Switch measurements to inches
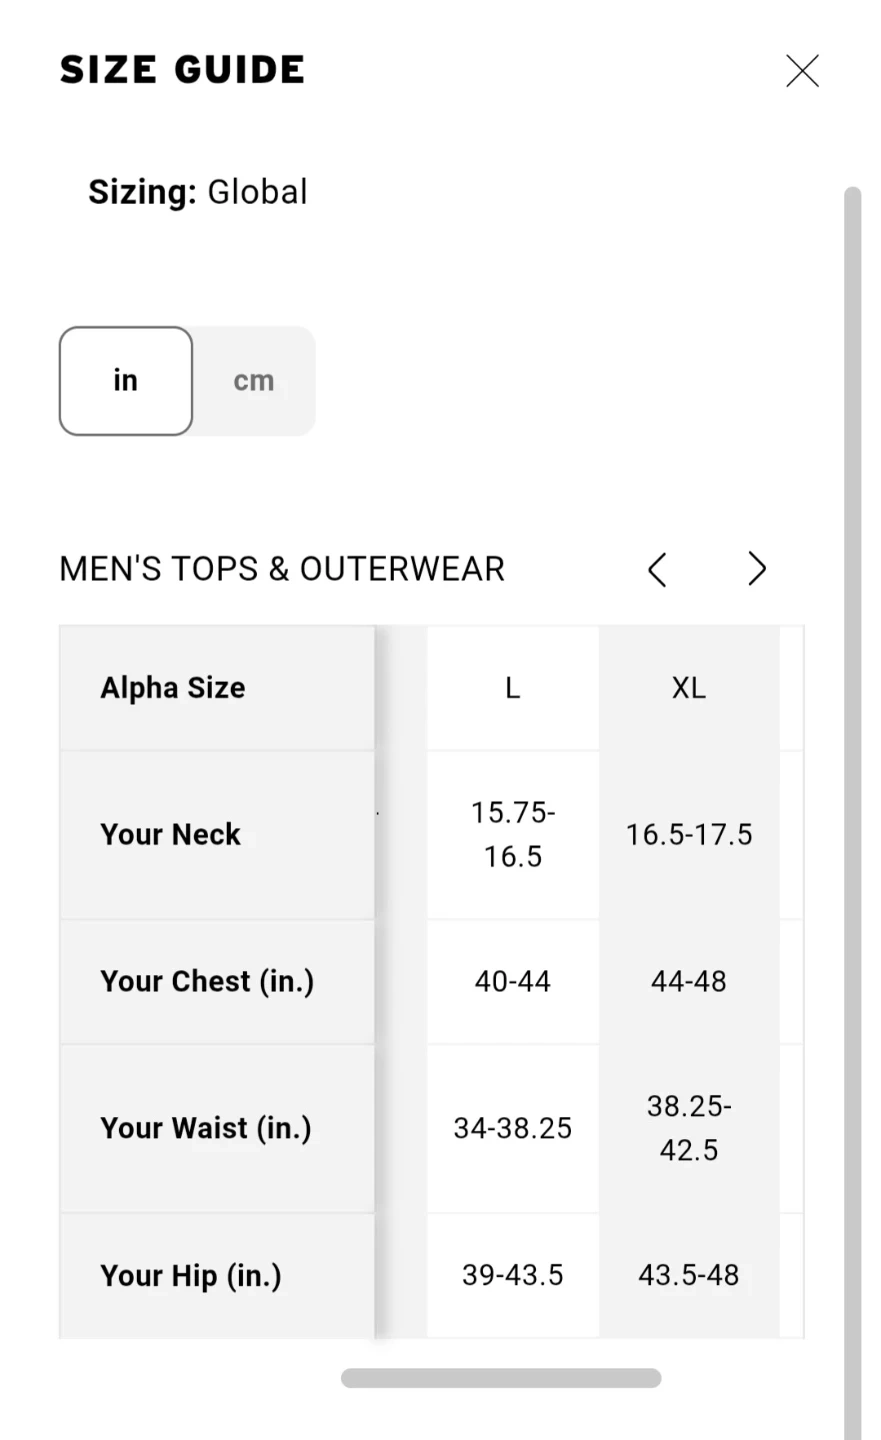Viewport: 881px width, 1440px height. pos(126,381)
